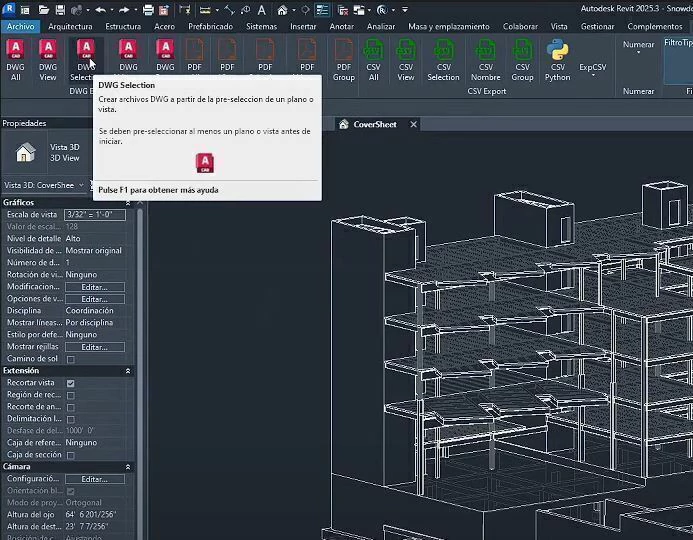Open the Switch Windows dropdown arrow
The image size is (693, 540).
click(x=369, y=10)
